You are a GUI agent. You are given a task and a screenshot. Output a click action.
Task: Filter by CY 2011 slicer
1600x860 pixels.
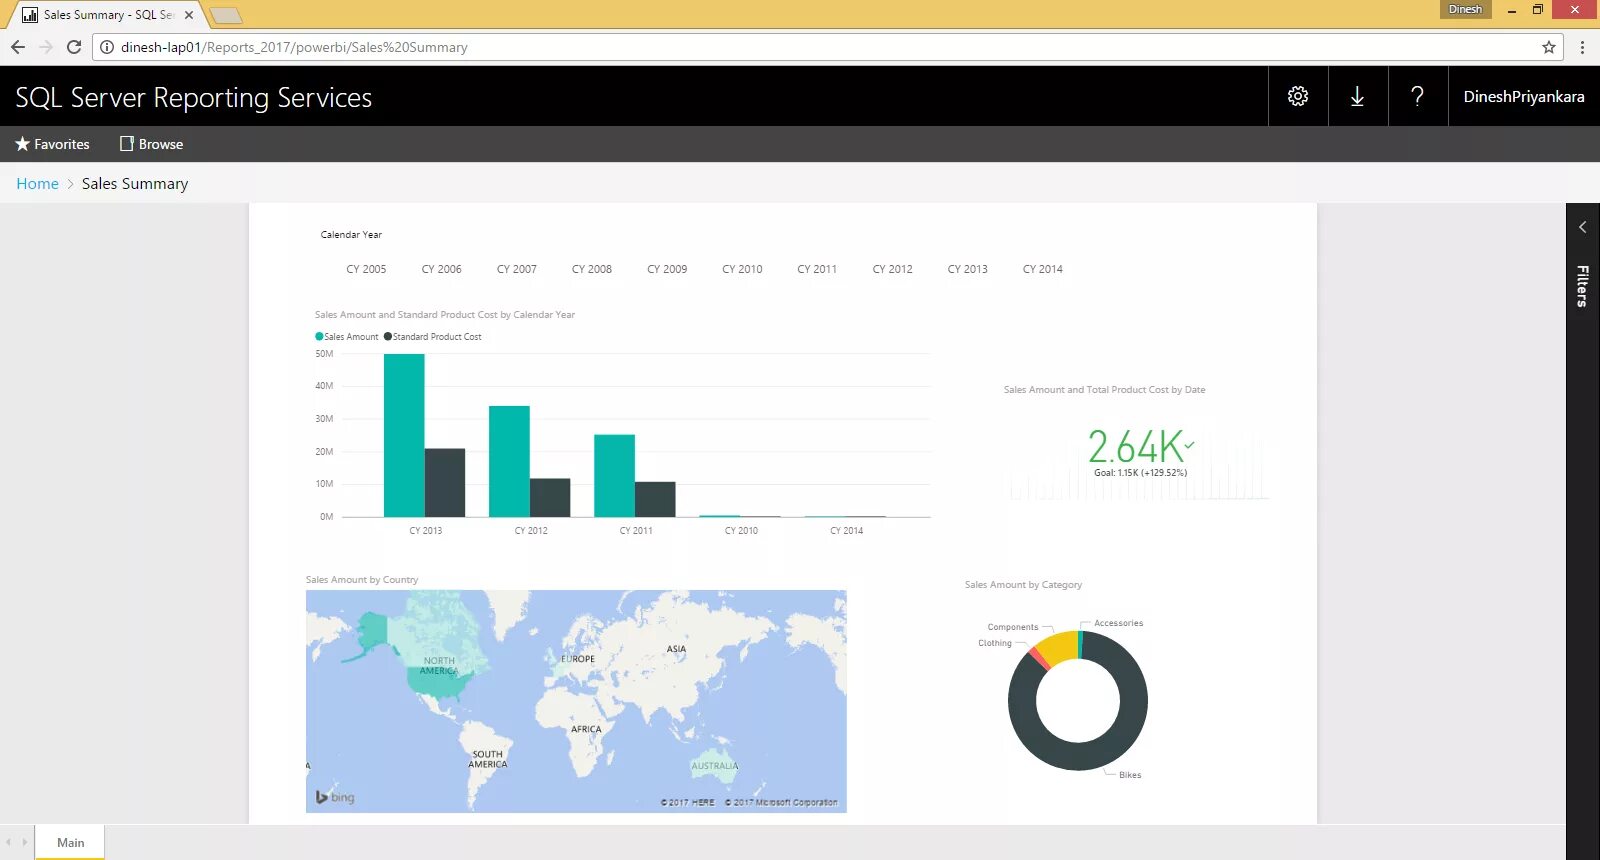[x=817, y=269]
